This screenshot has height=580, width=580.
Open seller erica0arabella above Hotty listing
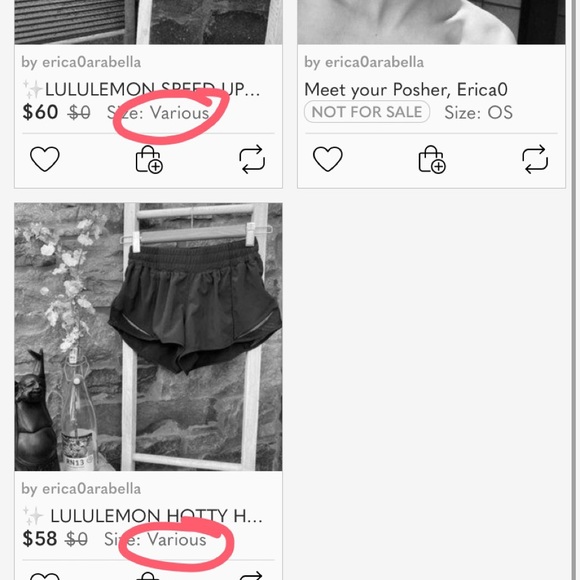point(81,489)
